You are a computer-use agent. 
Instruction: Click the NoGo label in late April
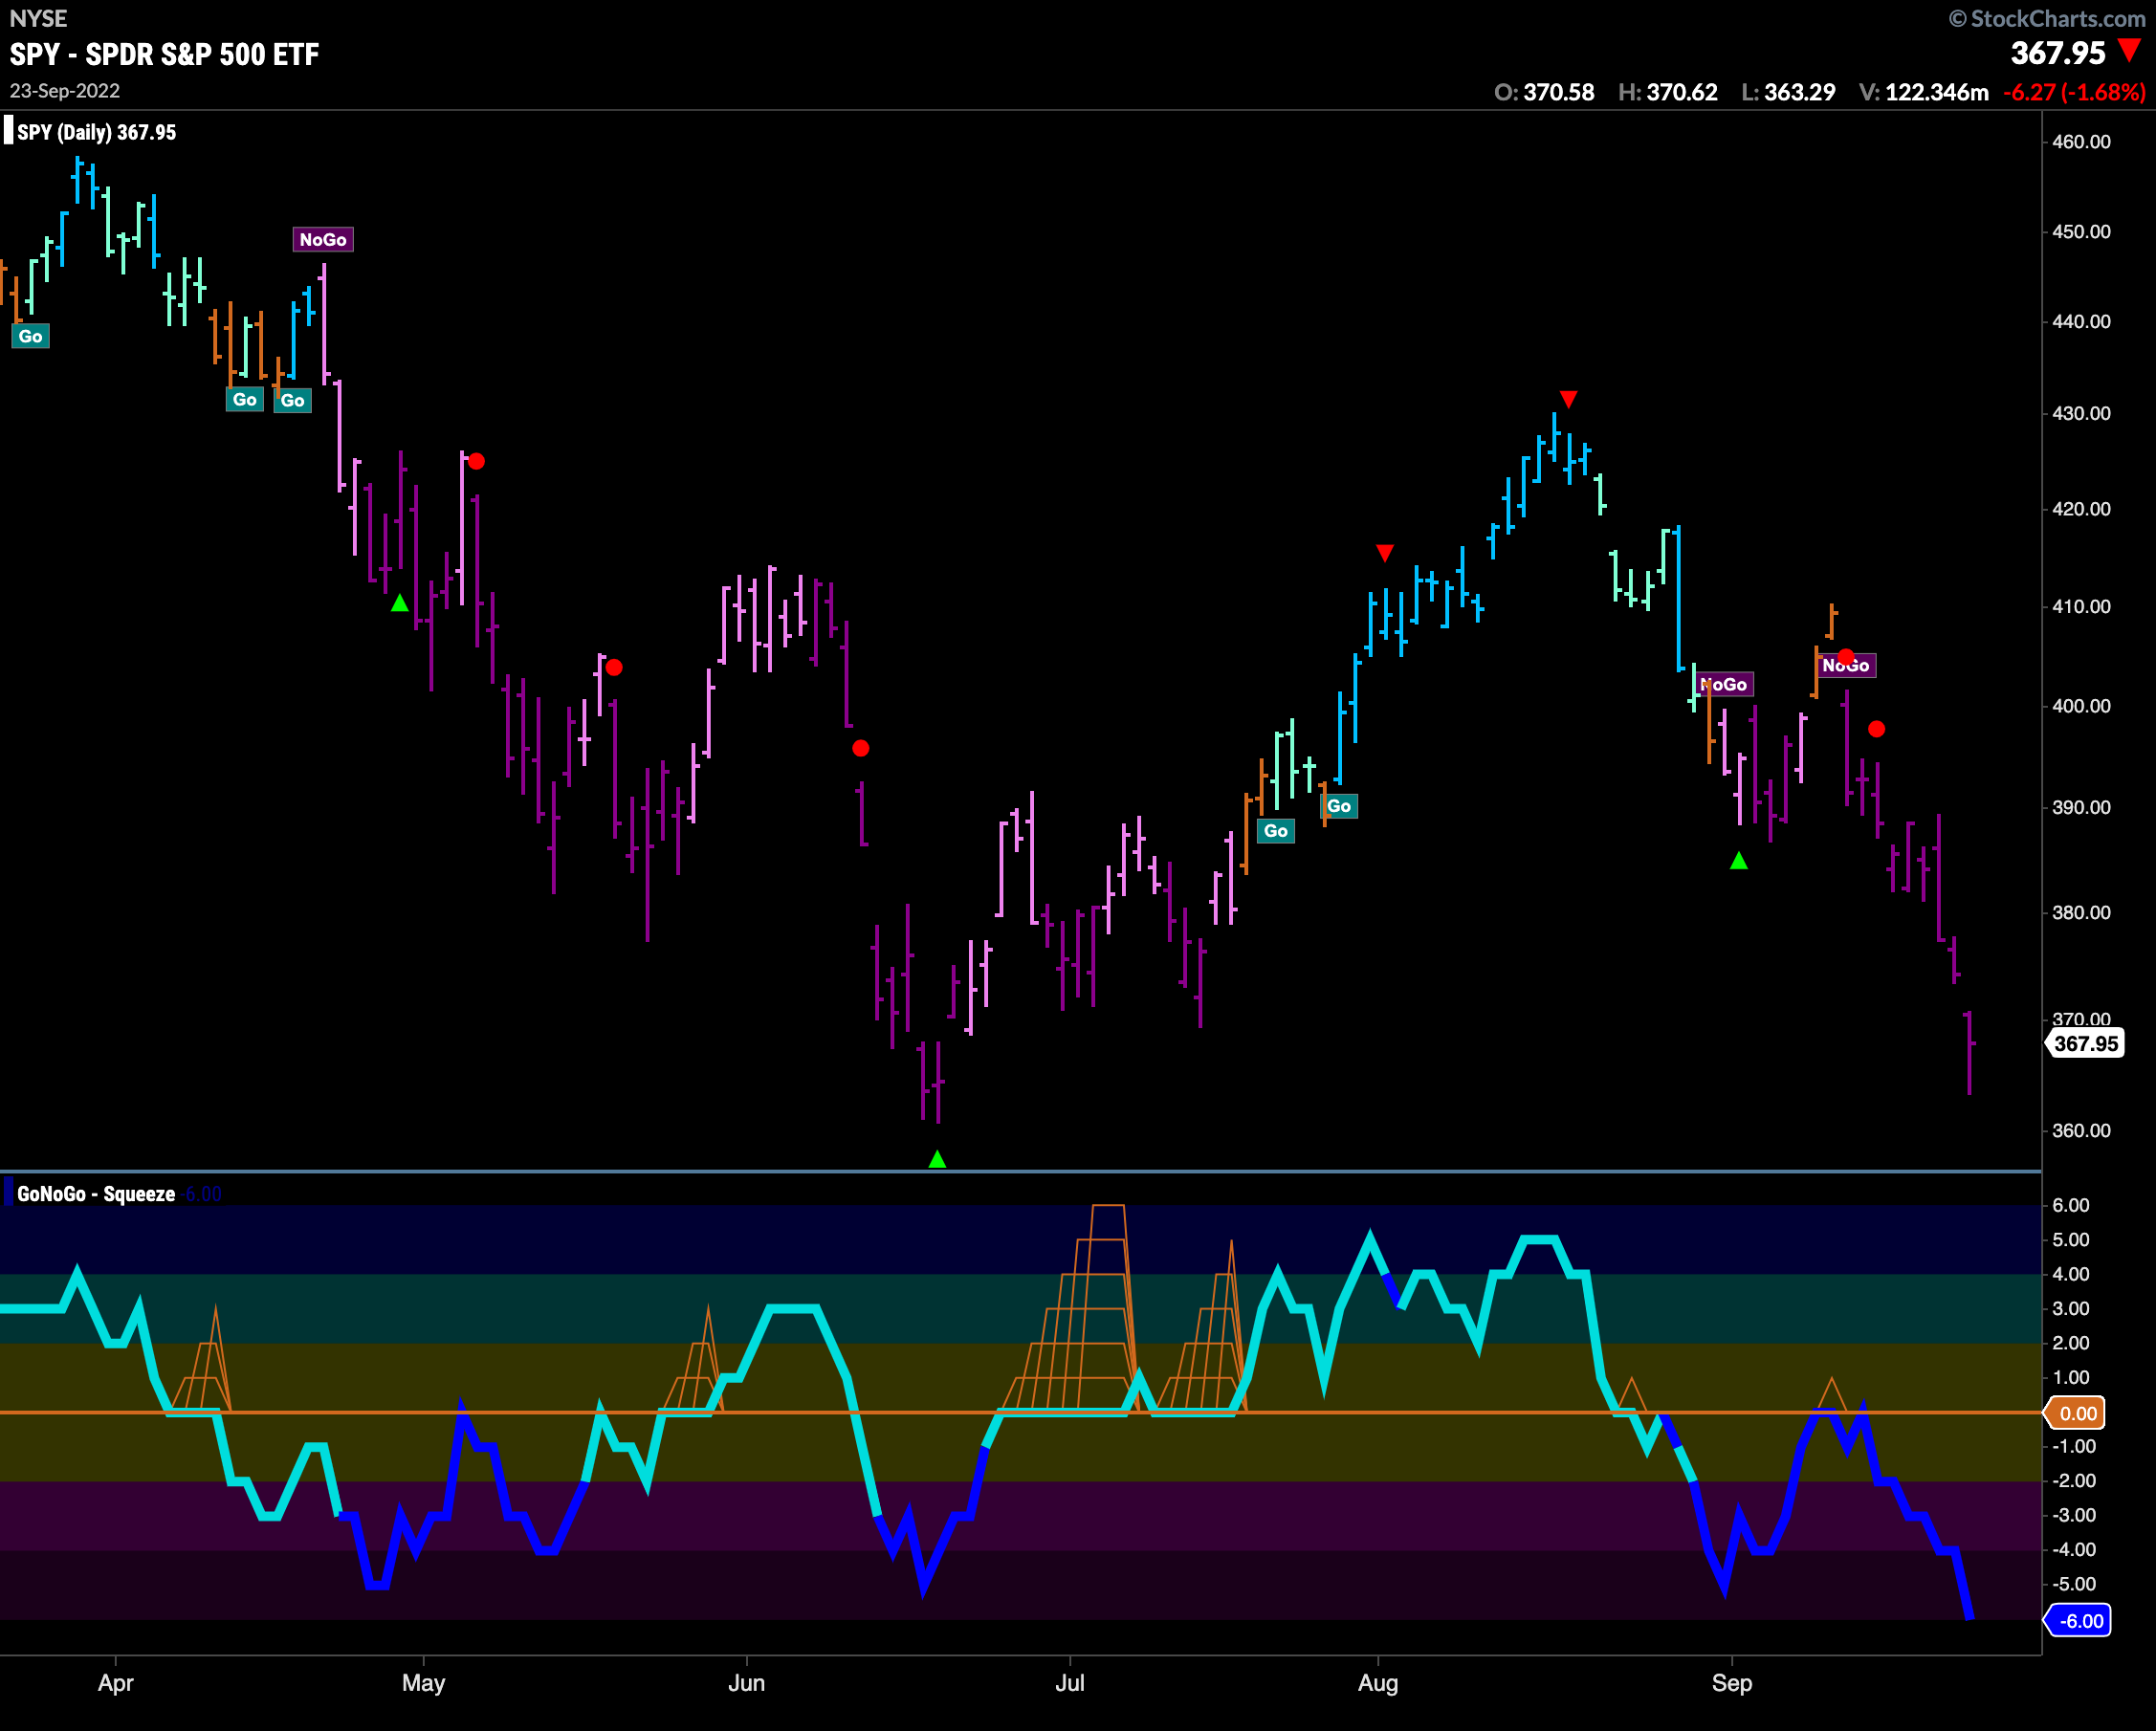click(323, 239)
